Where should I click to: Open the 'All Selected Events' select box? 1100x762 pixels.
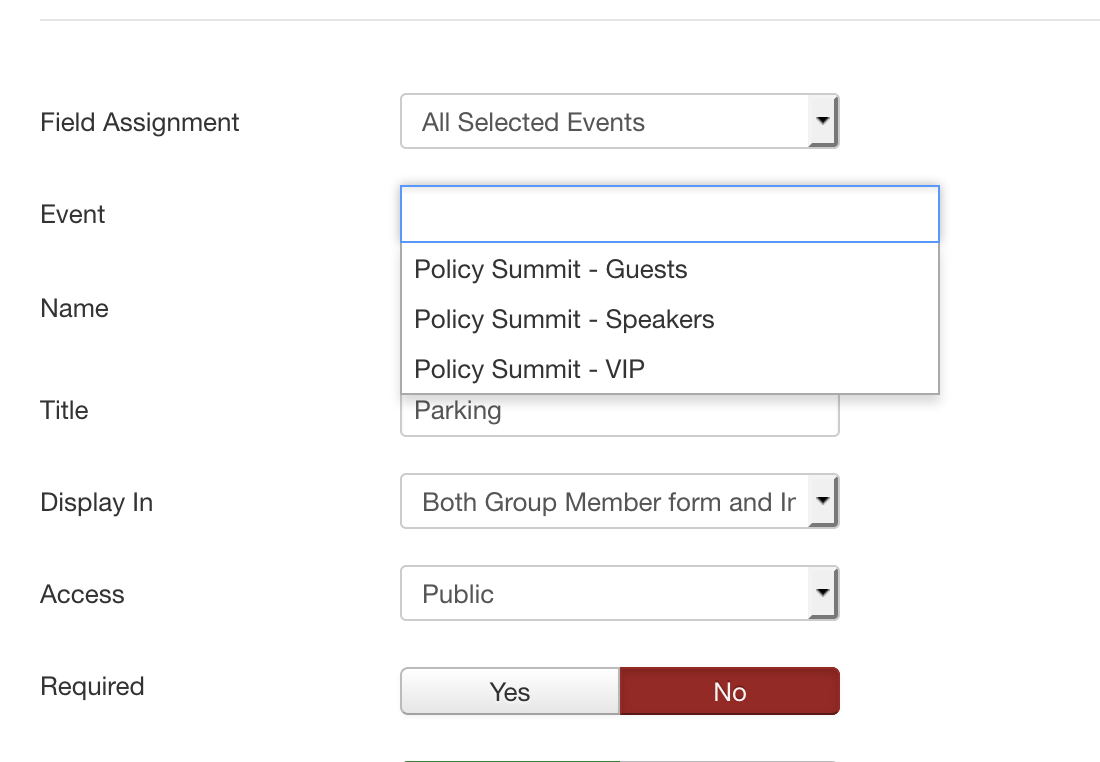pos(605,122)
